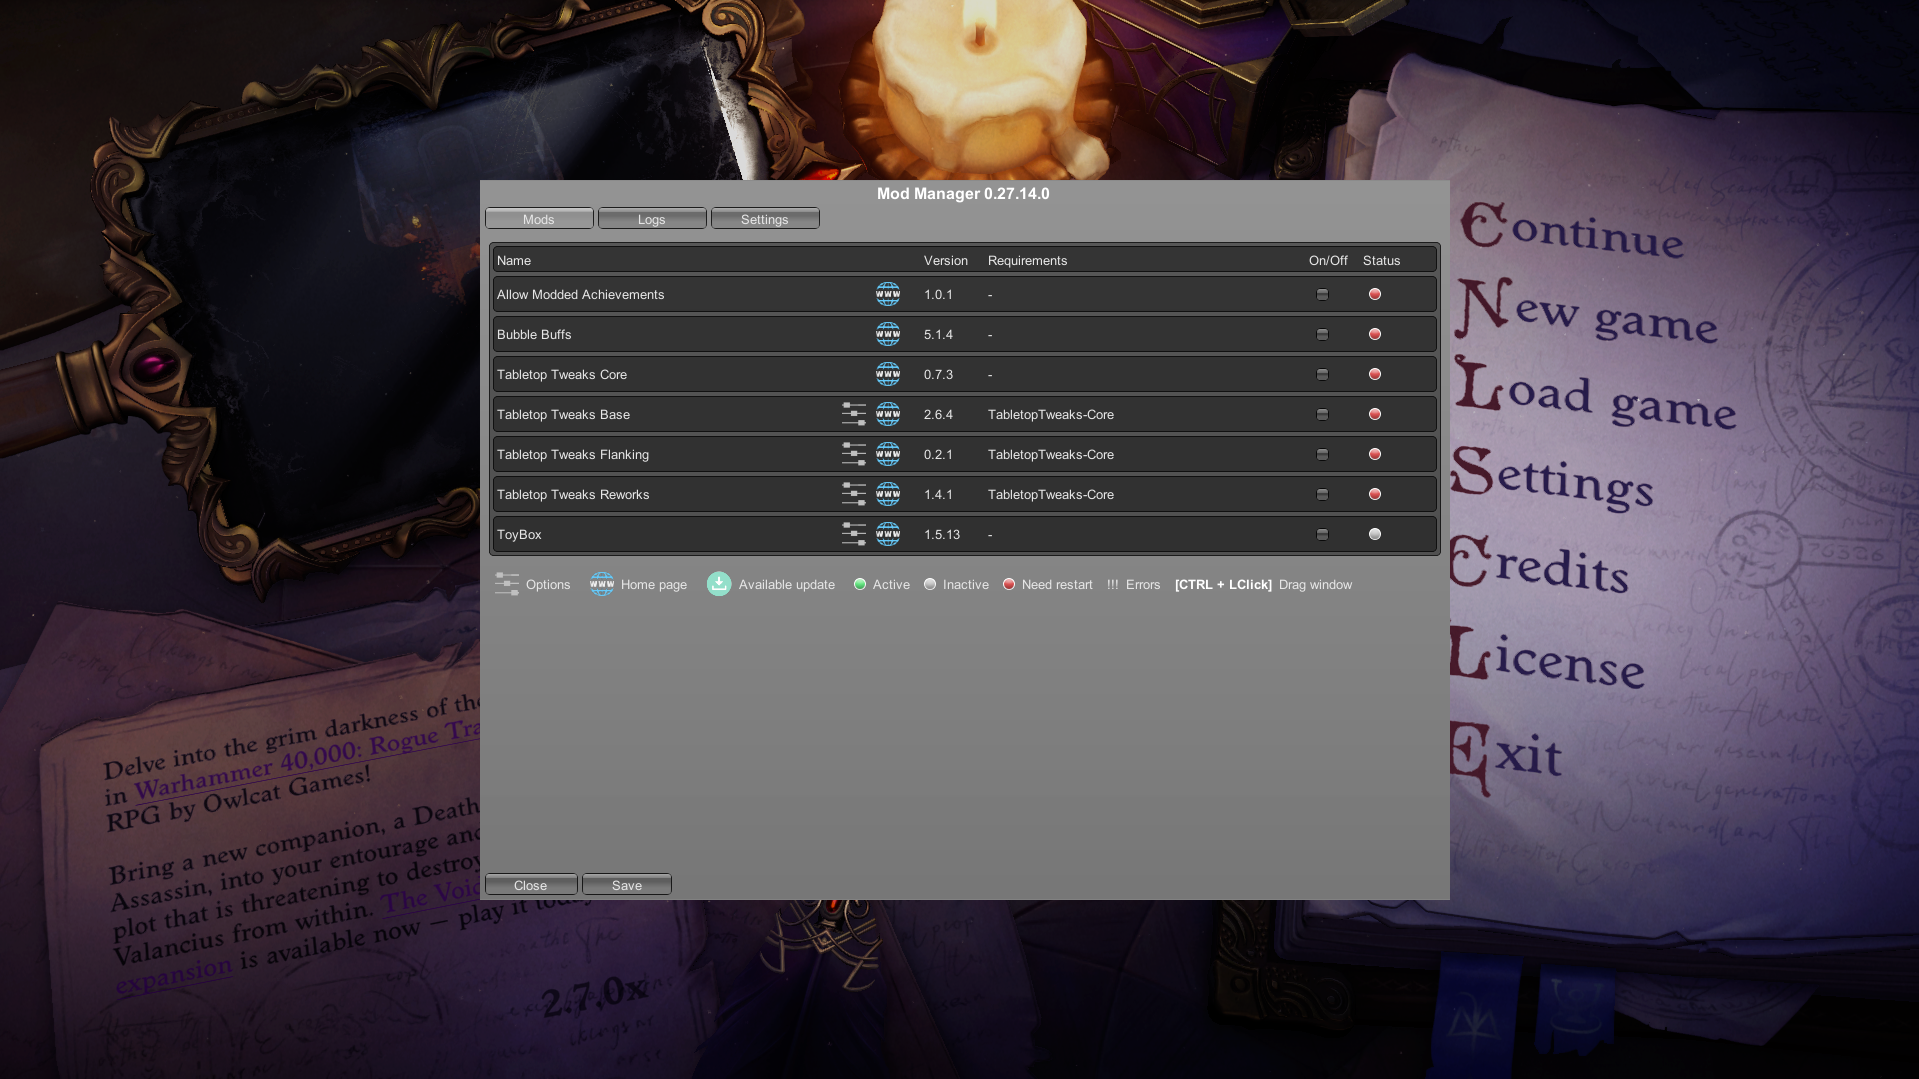Select the Tabletop Tweaks Reworks mod name
Screen dimensions: 1919x1079
tap(573, 494)
